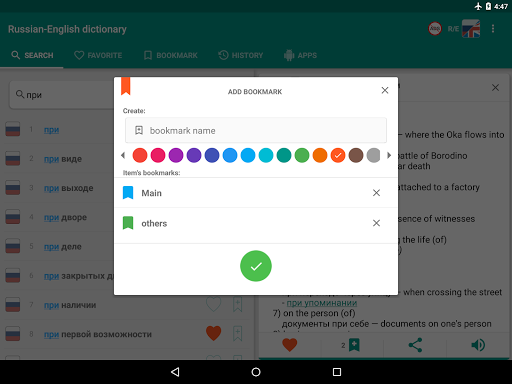This screenshot has width=512, height=384.
Task: Close the Add Bookmark dialog
Action: click(385, 90)
